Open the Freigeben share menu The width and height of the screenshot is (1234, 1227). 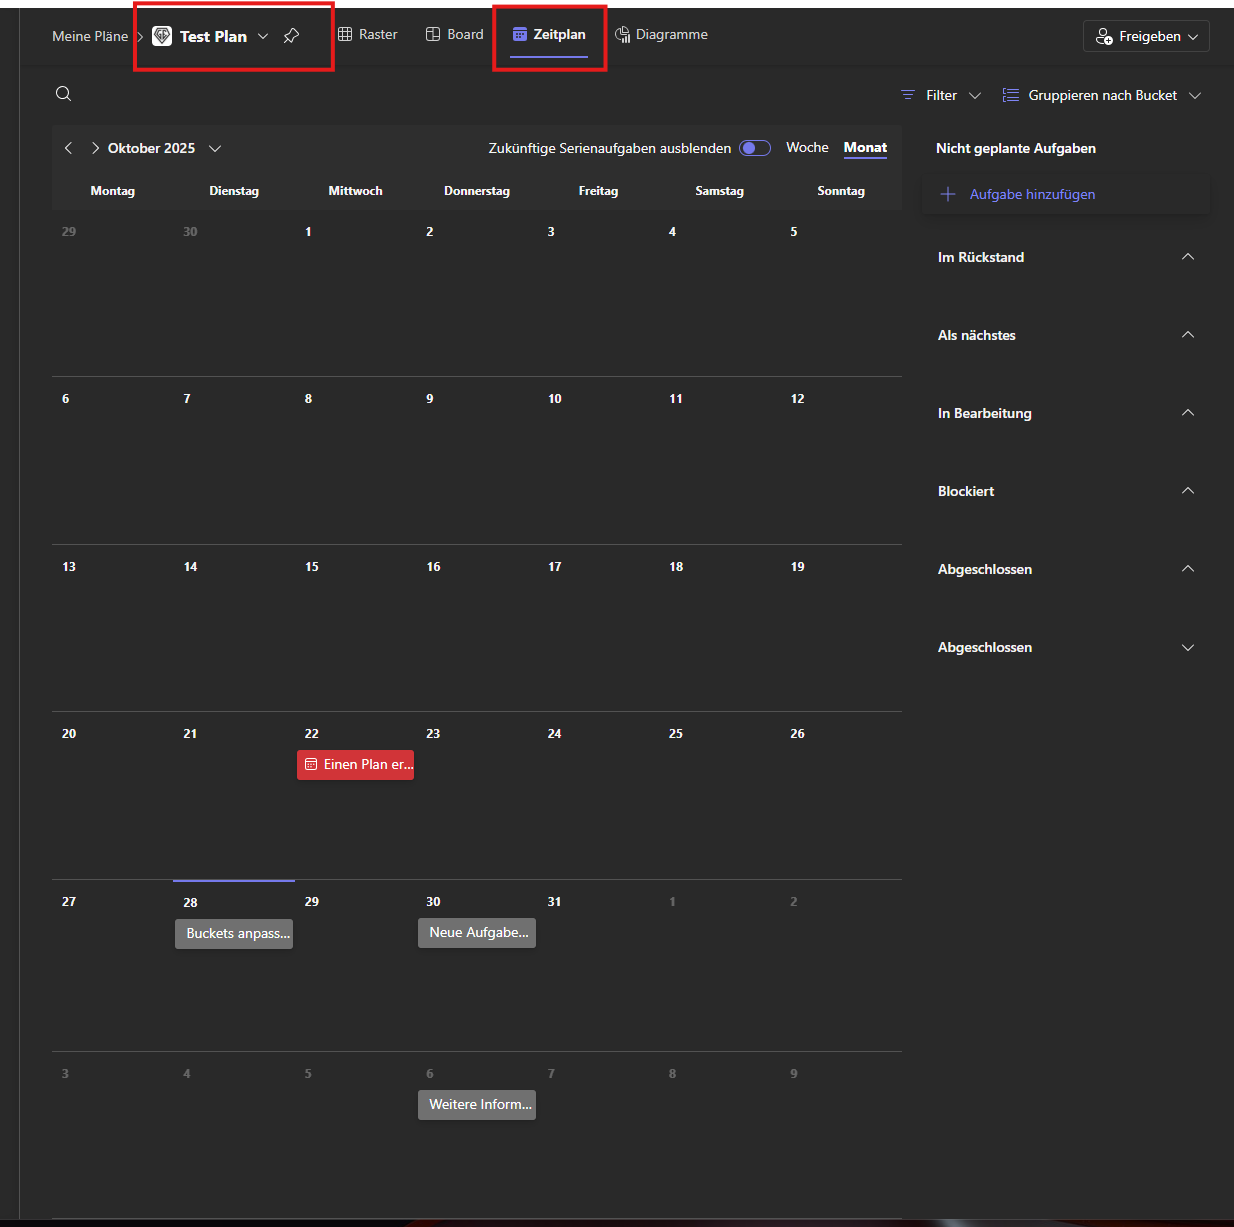1146,36
